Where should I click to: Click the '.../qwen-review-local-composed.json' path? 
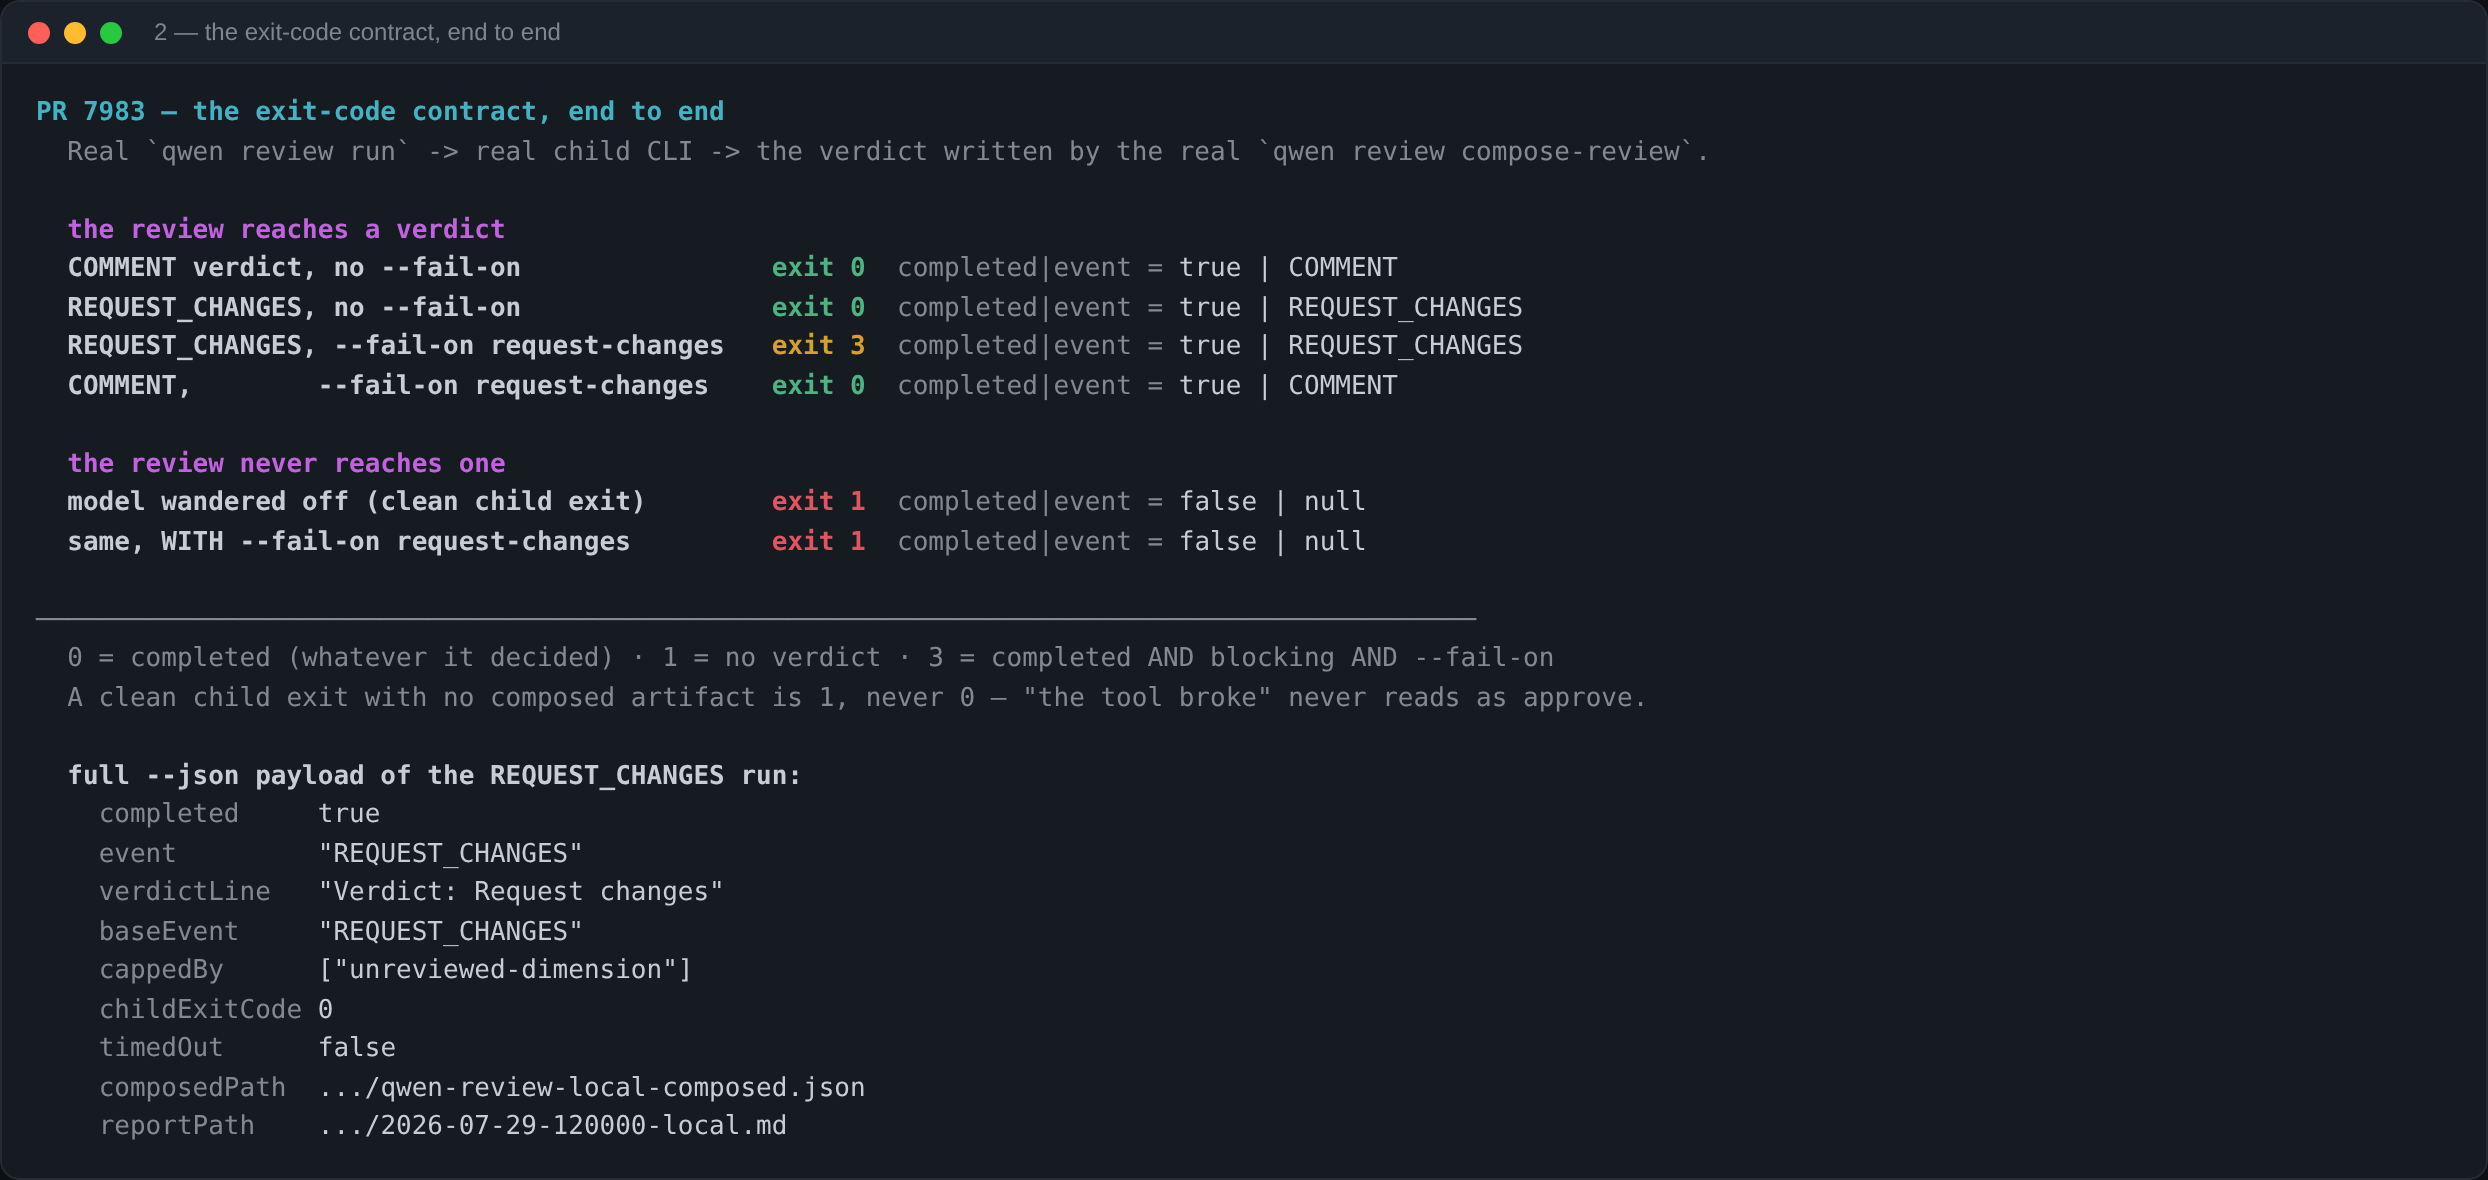coord(592,1087)
